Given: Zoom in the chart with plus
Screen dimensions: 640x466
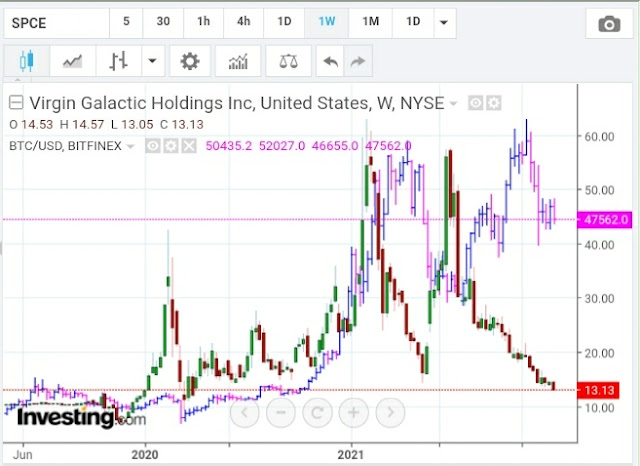Looking at the screenshot, I should [353, 413].
